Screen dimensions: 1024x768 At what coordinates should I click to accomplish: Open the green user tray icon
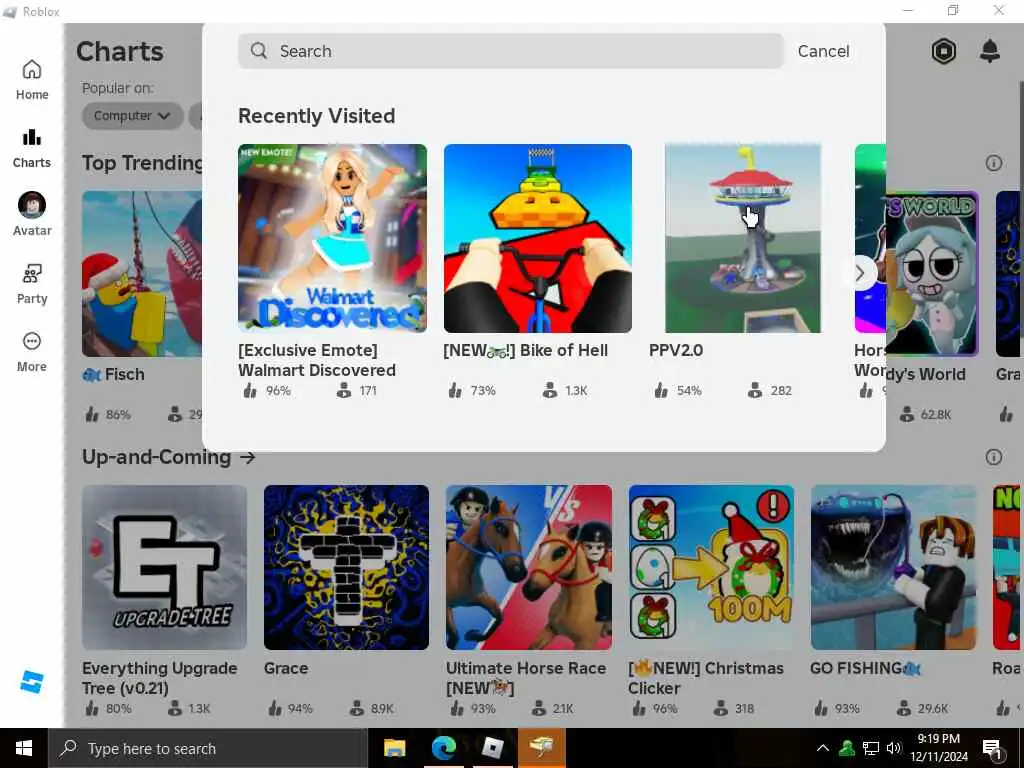847,748
